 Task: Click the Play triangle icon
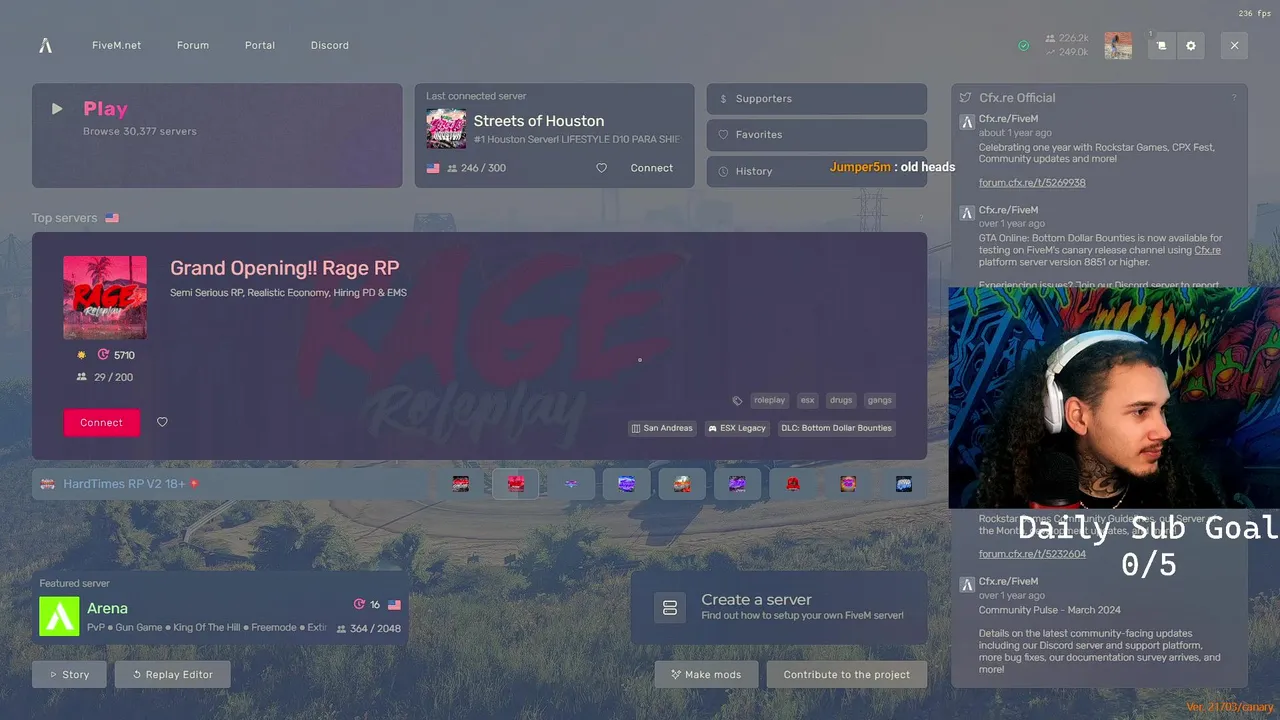pyautogui.click(x=57, y=109)
